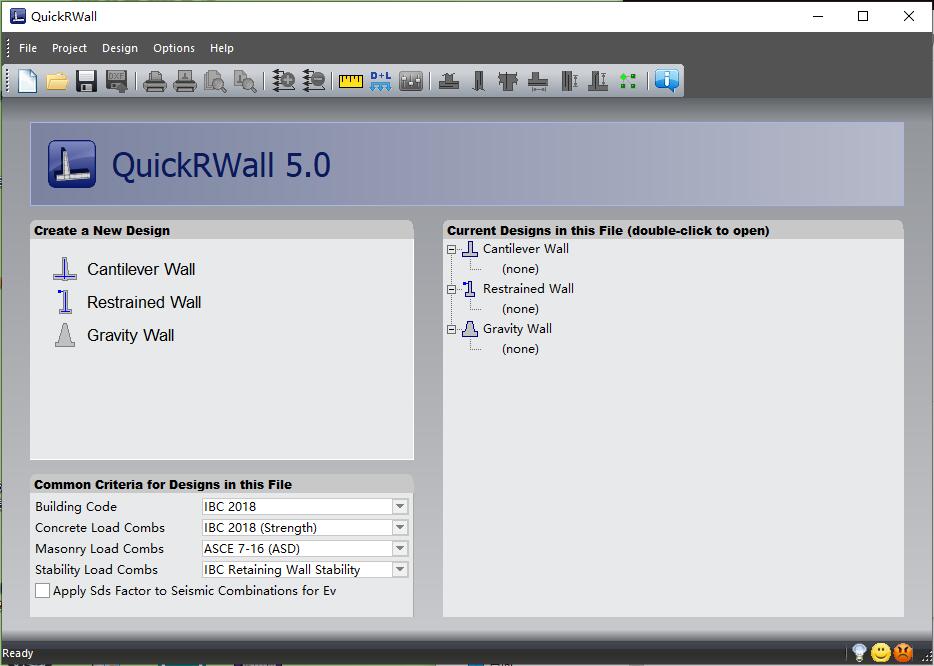This screenshot has height=666, width=934.
Task: Export to DXF from the toolbar
Action: pos(116,80)
